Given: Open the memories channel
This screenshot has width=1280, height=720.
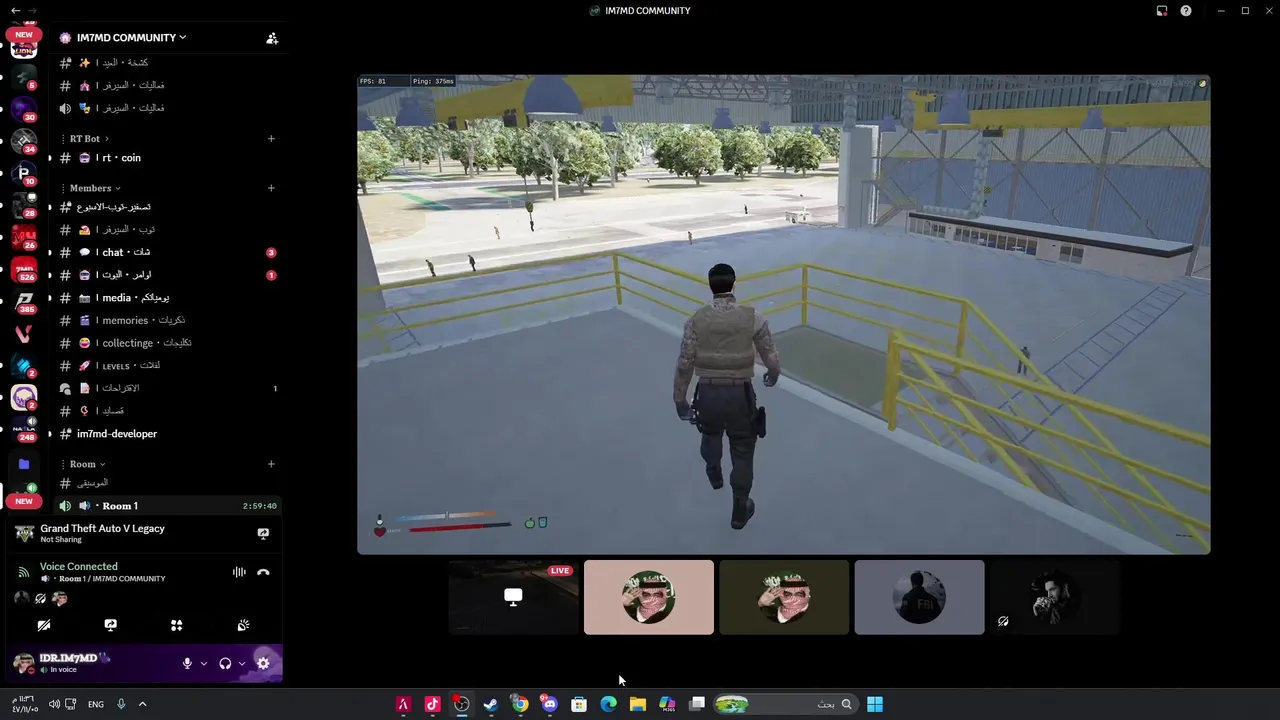Looking at the screenshot, I should (x=165, y=320).
